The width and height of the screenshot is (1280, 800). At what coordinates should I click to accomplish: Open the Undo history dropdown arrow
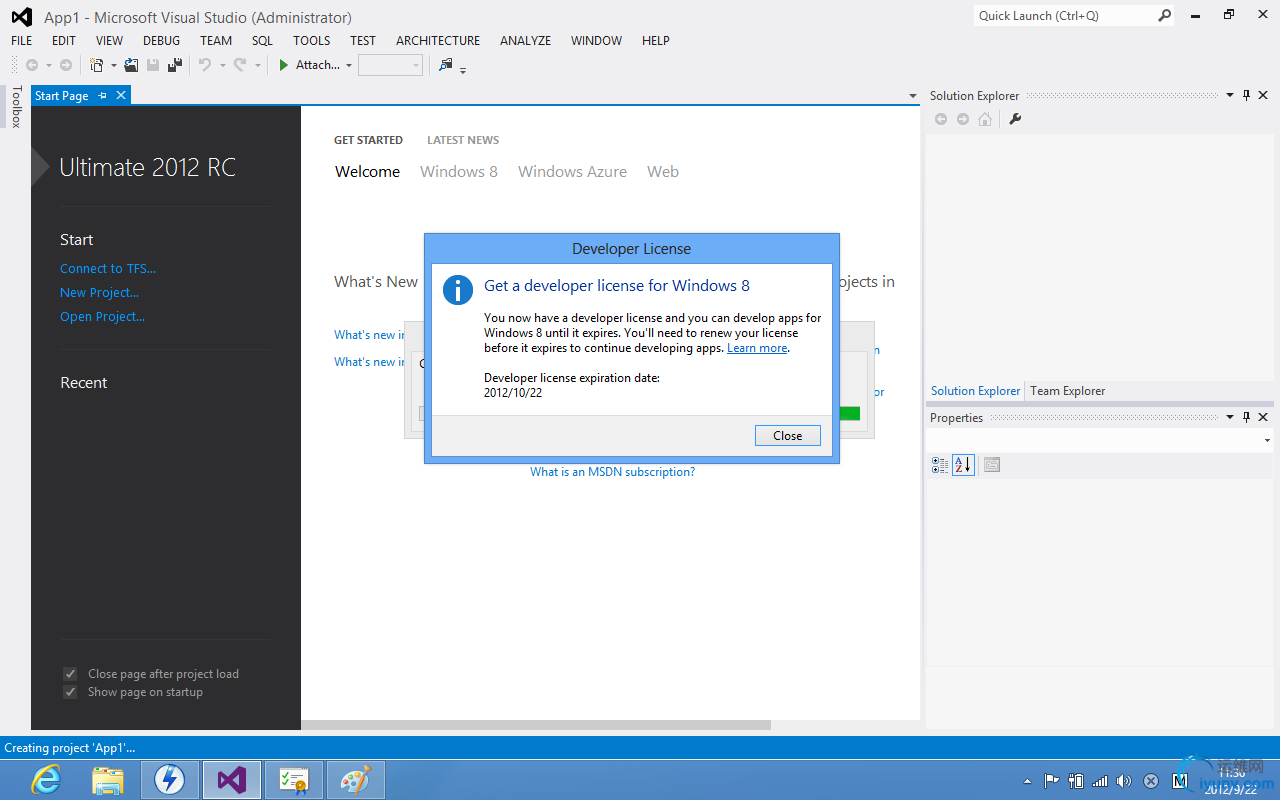pyautogui.click(x=222, y=66)
